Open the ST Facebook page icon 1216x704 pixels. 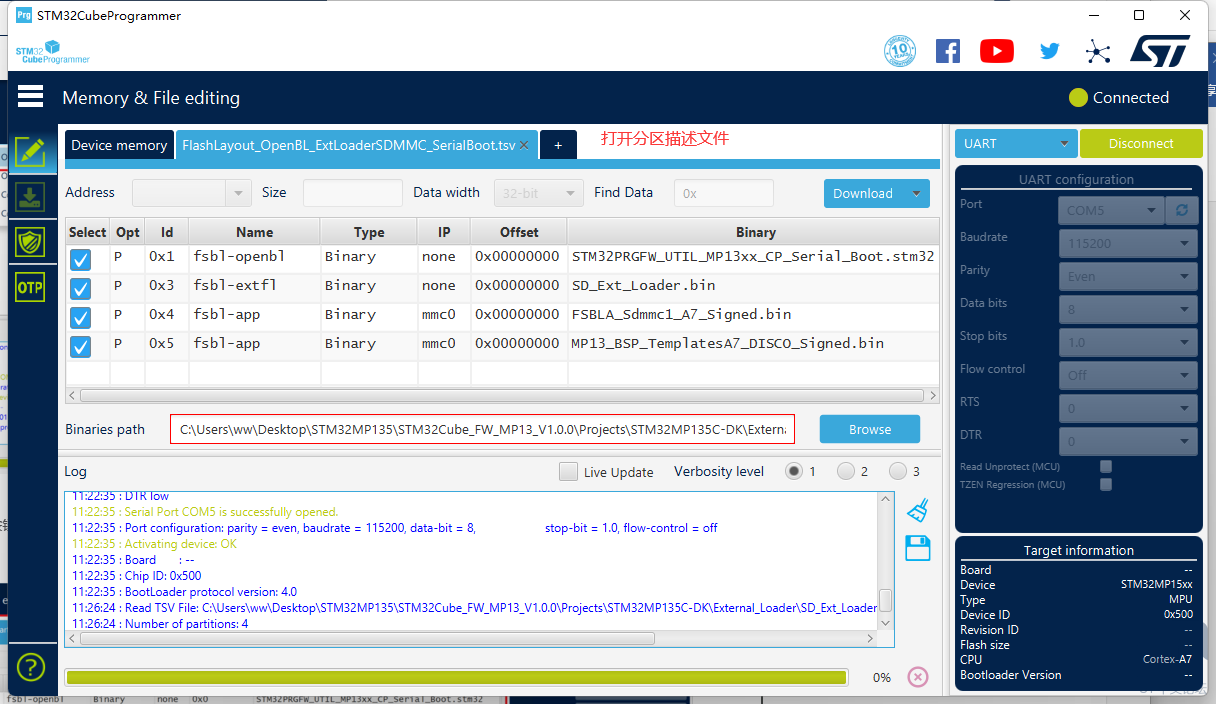(x=948, y=51)
